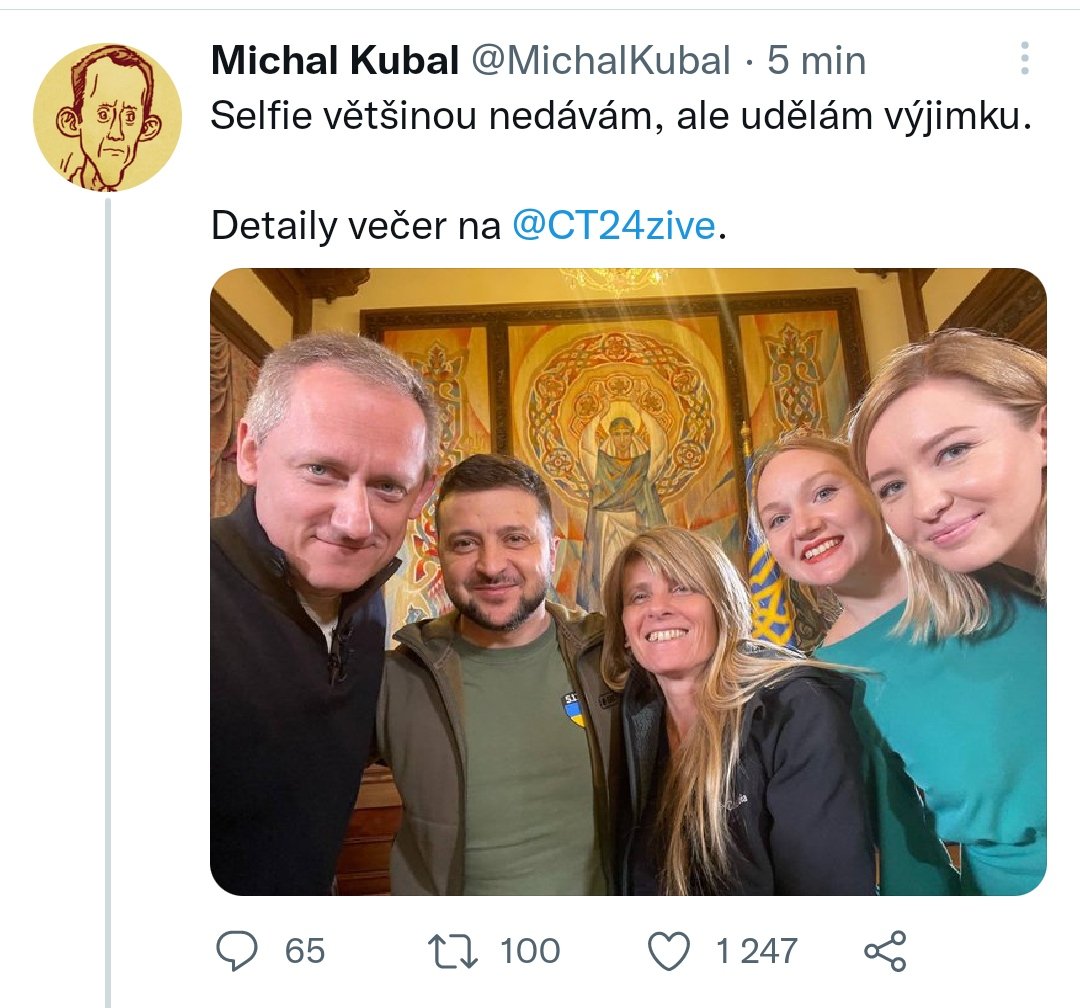1080x1008 pixels.
Task: Click the blue-yellow flag in the photo
Action: point(768,590)
